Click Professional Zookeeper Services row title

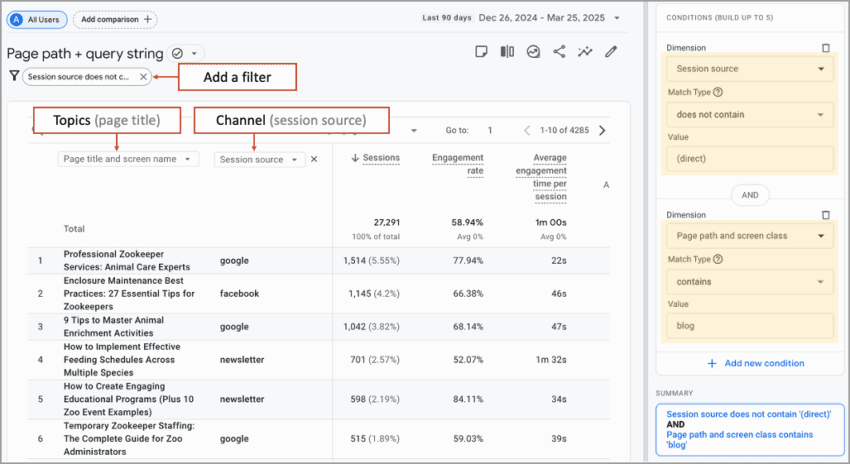(x=127, y=260)
